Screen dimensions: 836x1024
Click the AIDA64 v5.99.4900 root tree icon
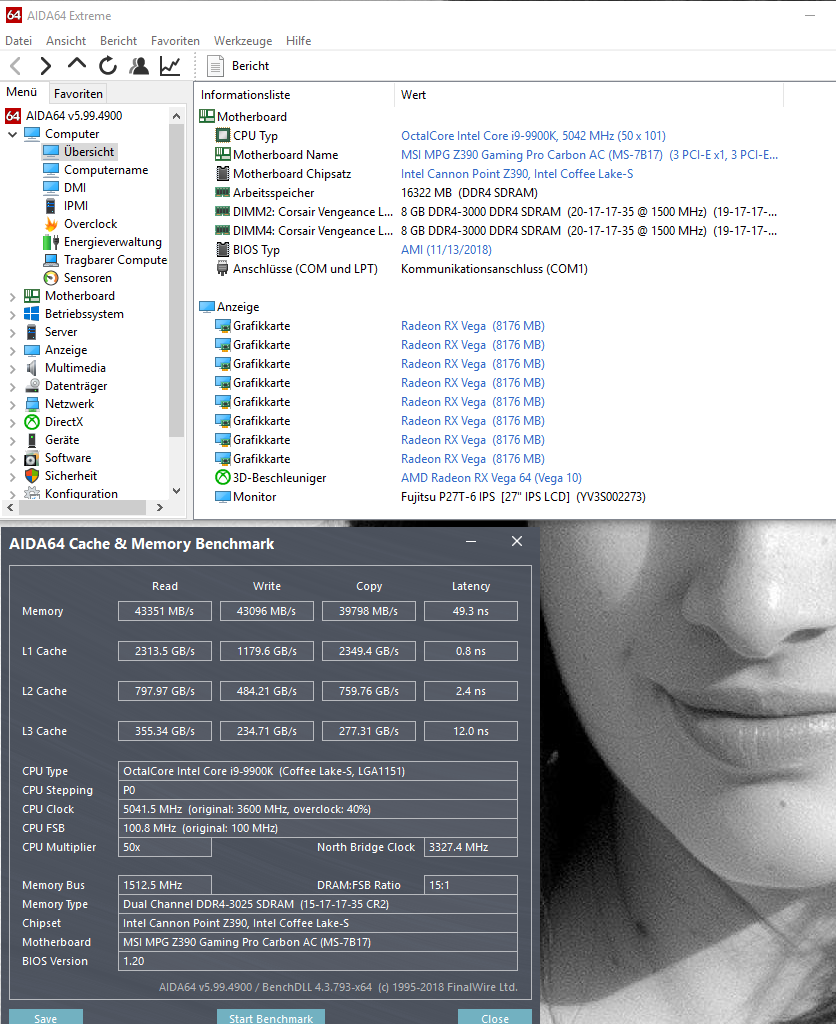tap(13, 116)
